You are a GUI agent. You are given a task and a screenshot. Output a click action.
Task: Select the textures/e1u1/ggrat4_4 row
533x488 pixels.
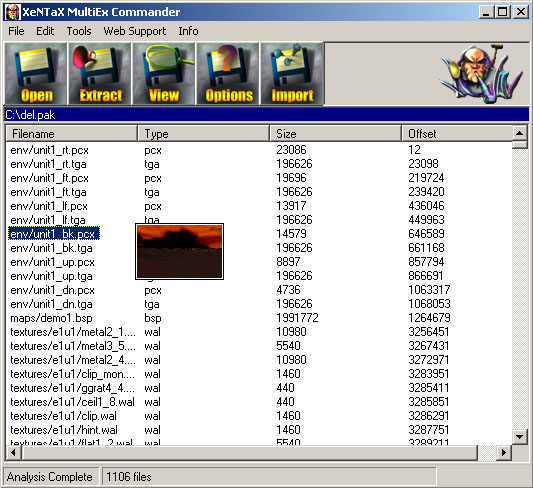pos(73,388)
